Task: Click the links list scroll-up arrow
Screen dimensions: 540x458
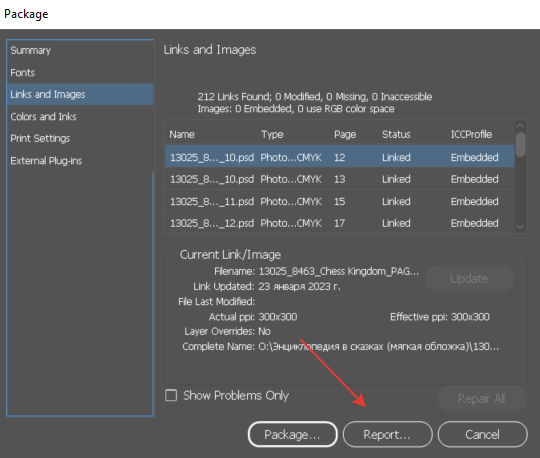Action: (520, 126)
